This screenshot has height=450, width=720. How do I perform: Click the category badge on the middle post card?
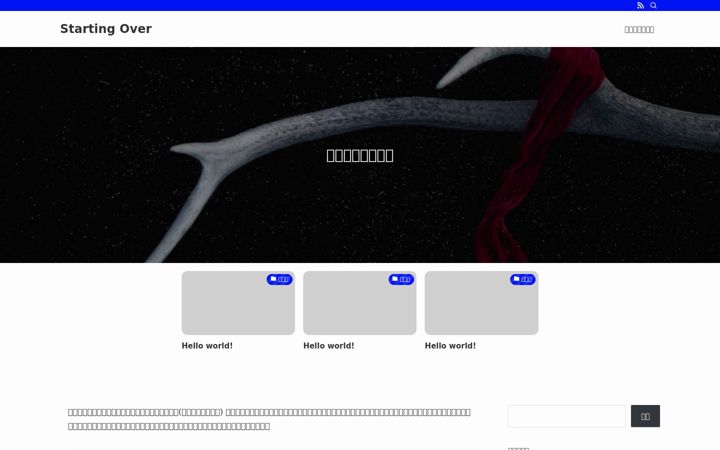pyautogui.click(x=401, y=279)
